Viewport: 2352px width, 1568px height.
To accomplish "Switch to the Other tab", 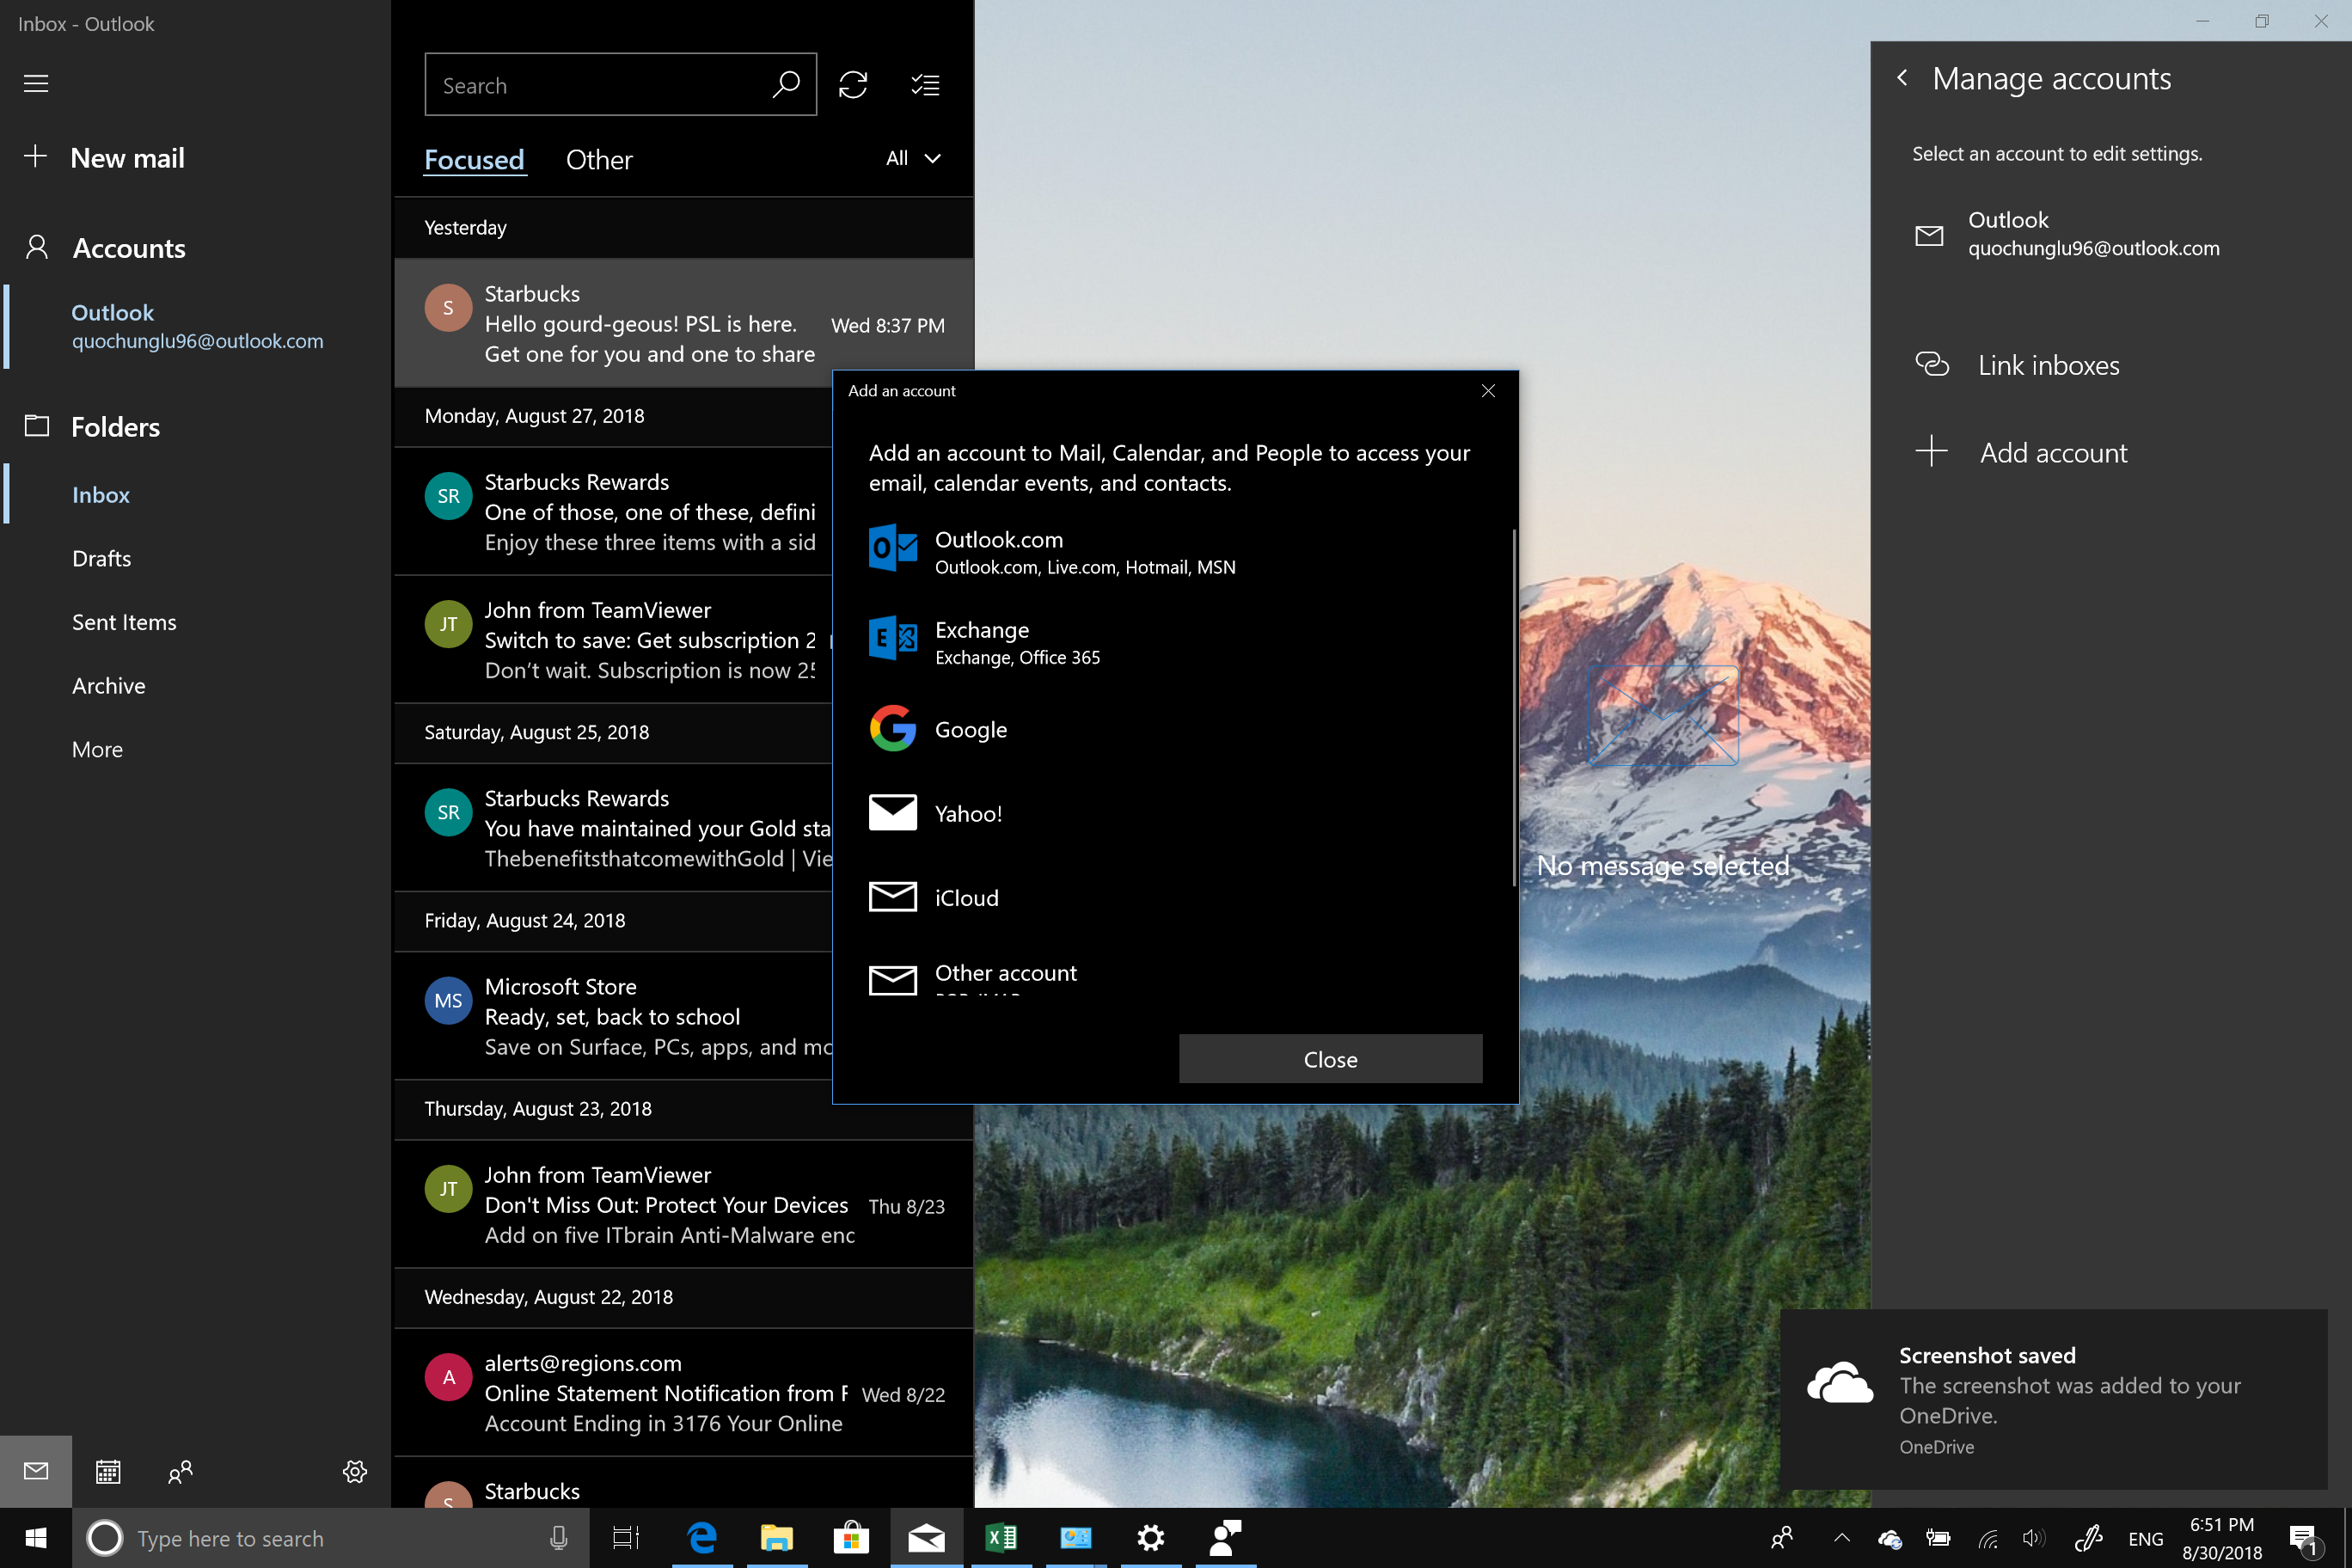I will tap(599, 160).
